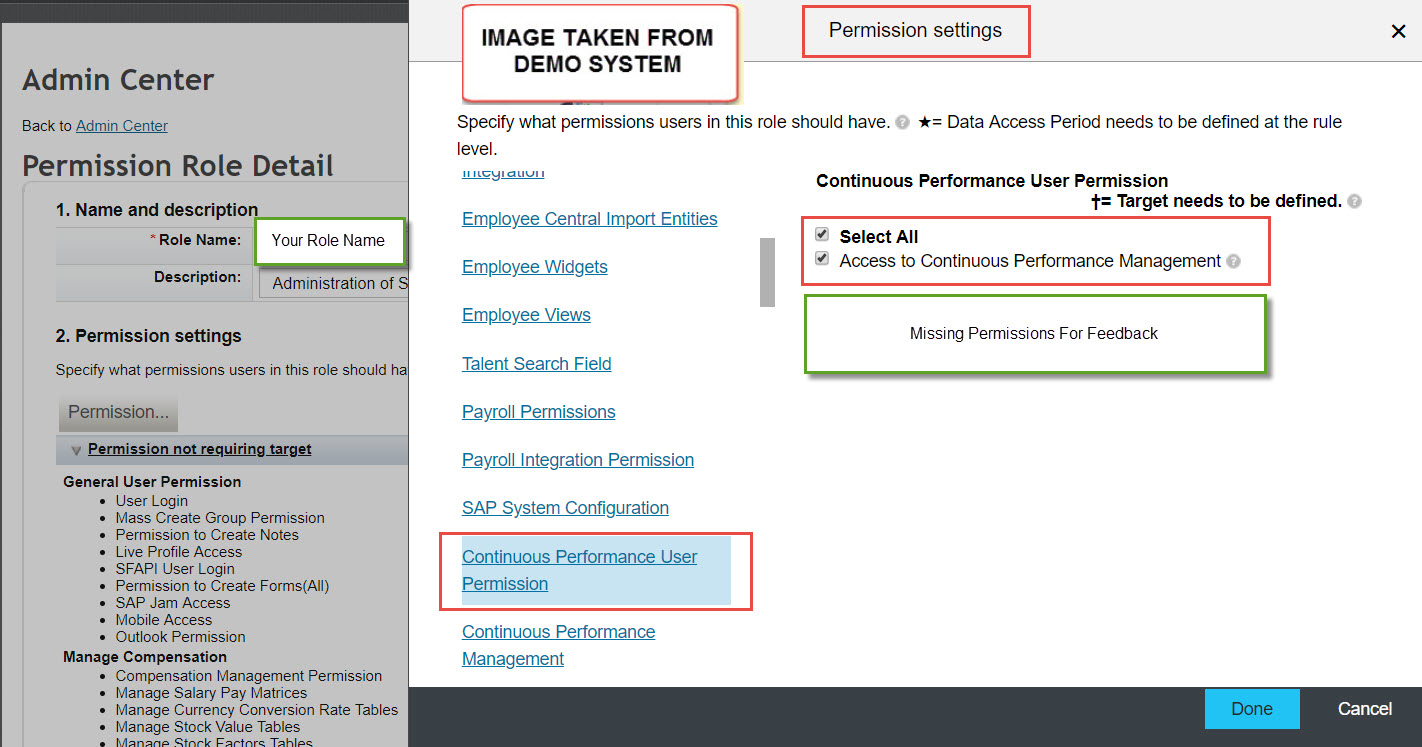Click Permission to Create Notes entry
This screenshot has height=747, width=1422.
207,535
